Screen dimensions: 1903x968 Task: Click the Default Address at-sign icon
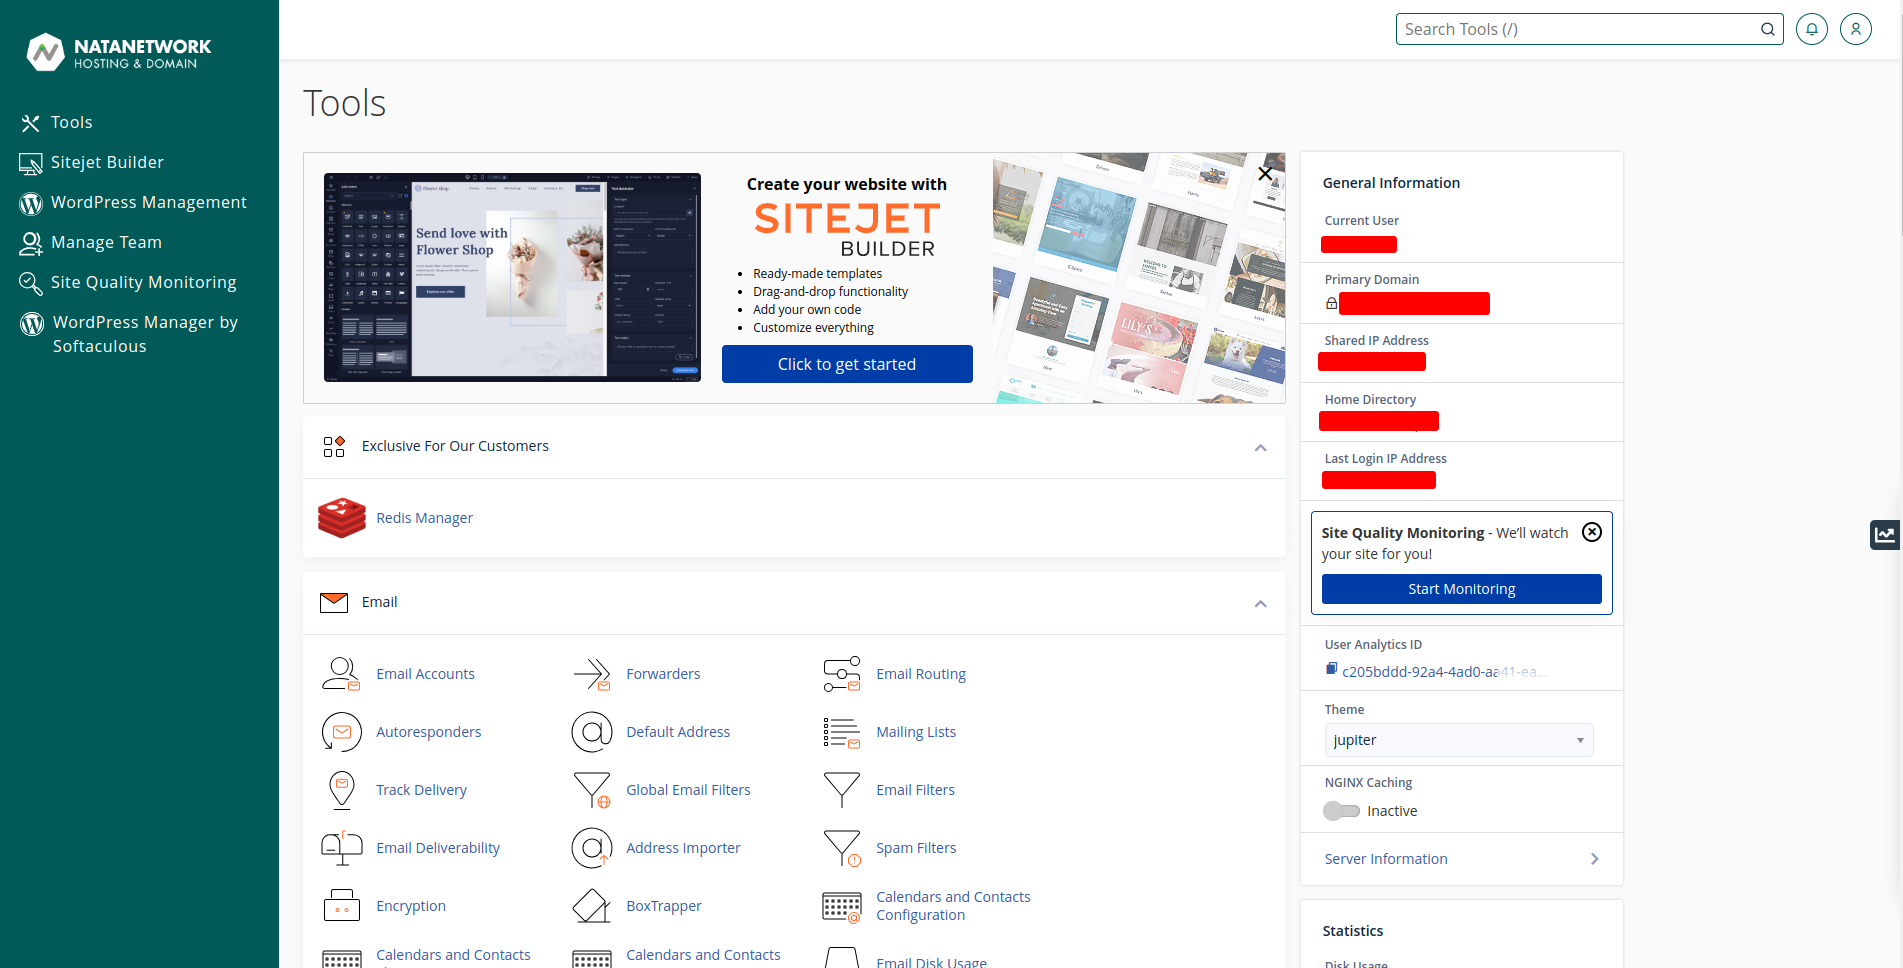(x=591, y=732)
